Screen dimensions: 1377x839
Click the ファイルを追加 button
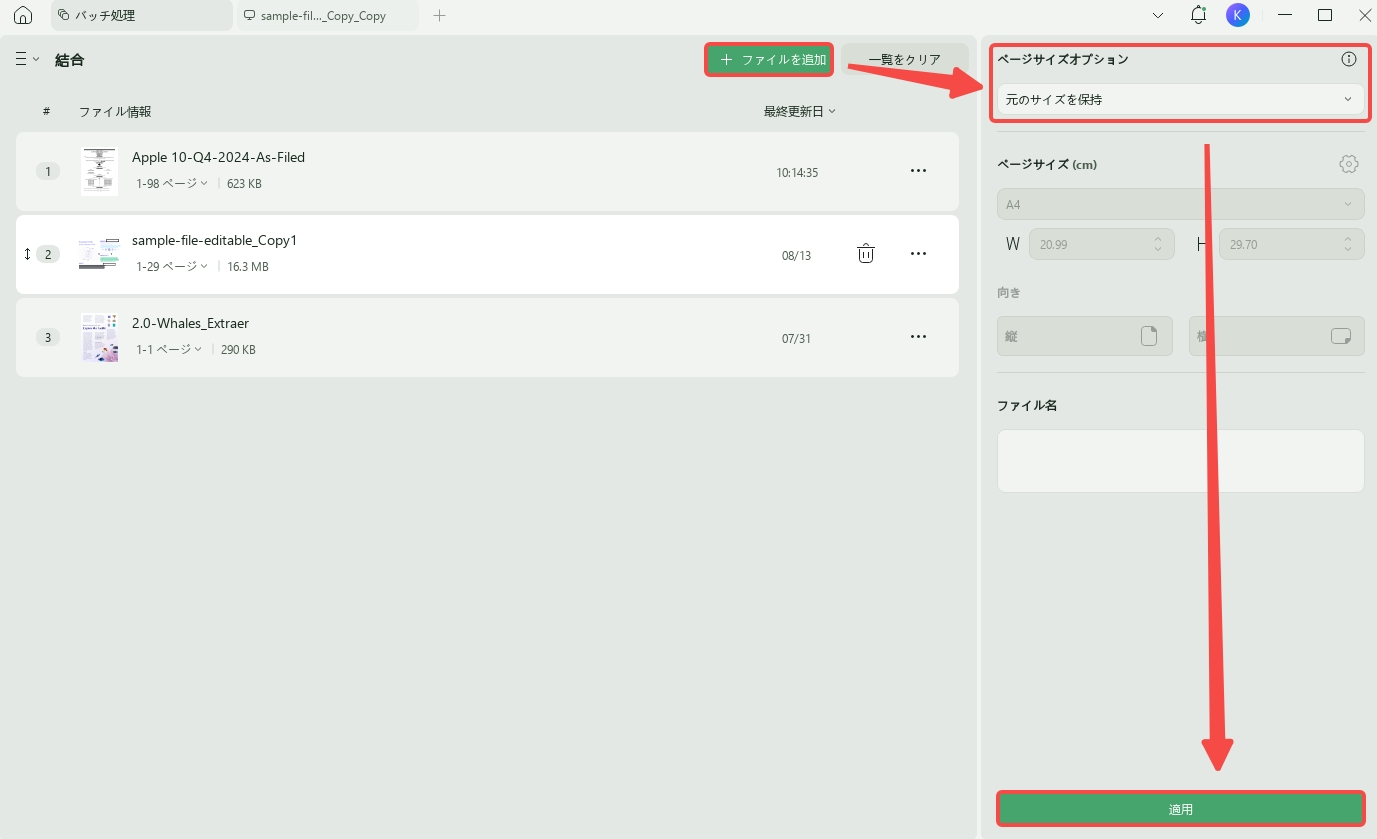click(x=769, y=59)
